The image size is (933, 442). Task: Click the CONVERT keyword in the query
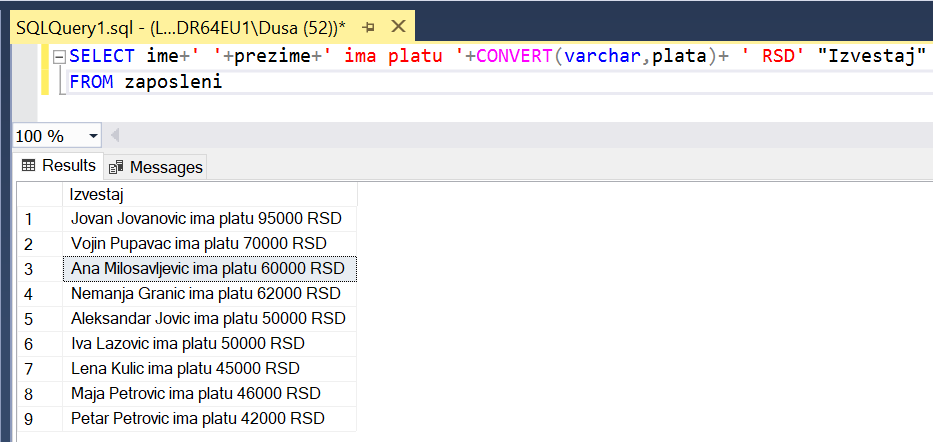(x=515, y=56)
